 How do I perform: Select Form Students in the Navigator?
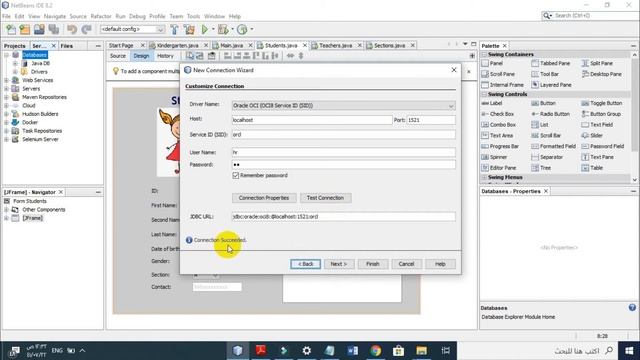tap(30, 201)
